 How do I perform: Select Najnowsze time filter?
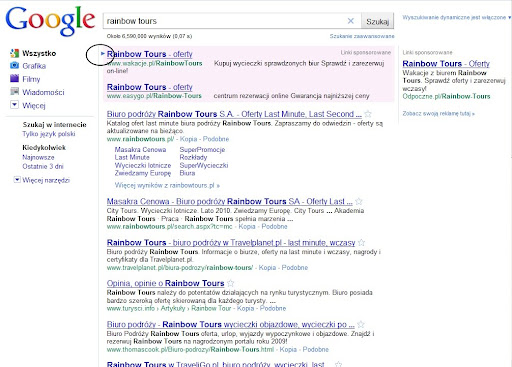(38, 157)
